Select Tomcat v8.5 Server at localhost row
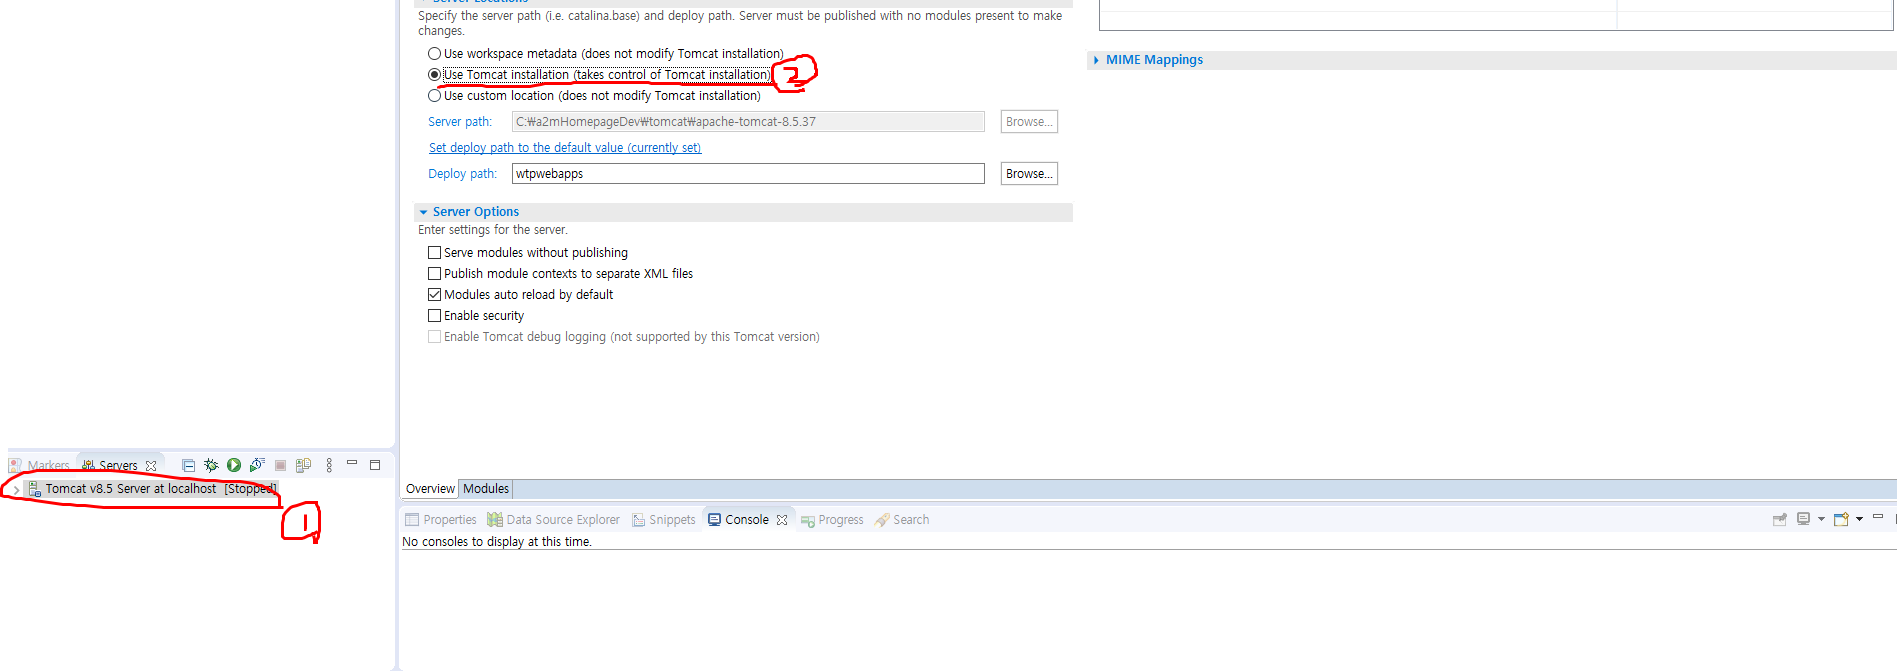This screenshot has width=1897, height=671. (x=151, y=489)
